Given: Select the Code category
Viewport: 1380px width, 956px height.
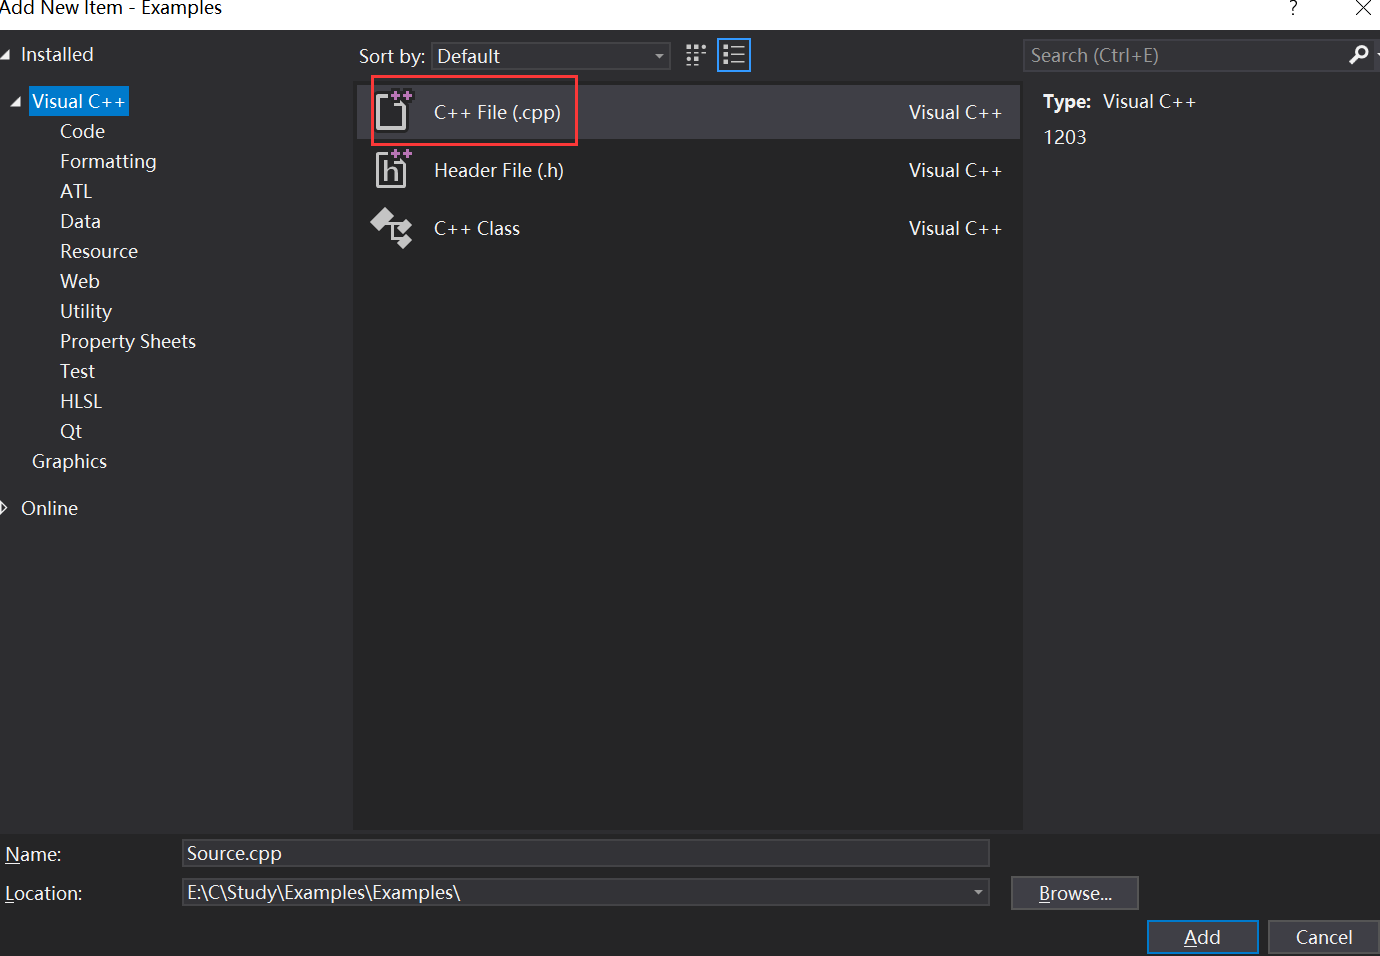Looking at the screenshot, I should [82, 131].
